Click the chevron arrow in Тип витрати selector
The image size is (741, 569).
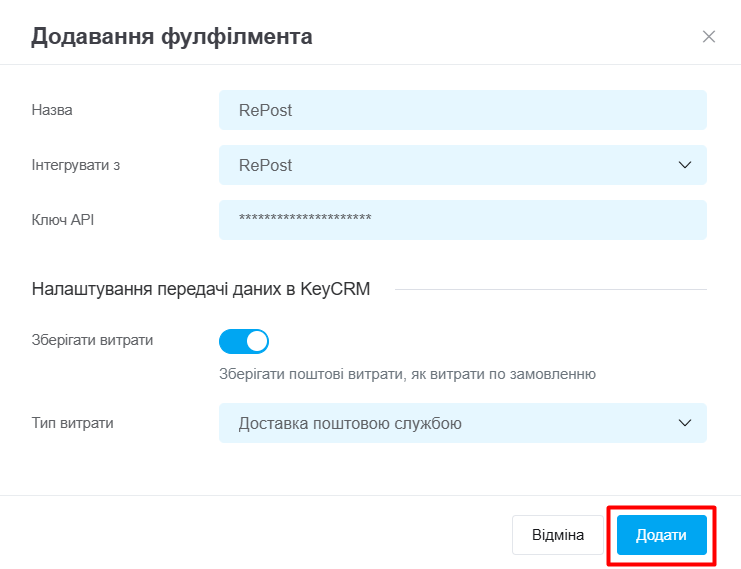pyautogui.click(x=685, y=423)
